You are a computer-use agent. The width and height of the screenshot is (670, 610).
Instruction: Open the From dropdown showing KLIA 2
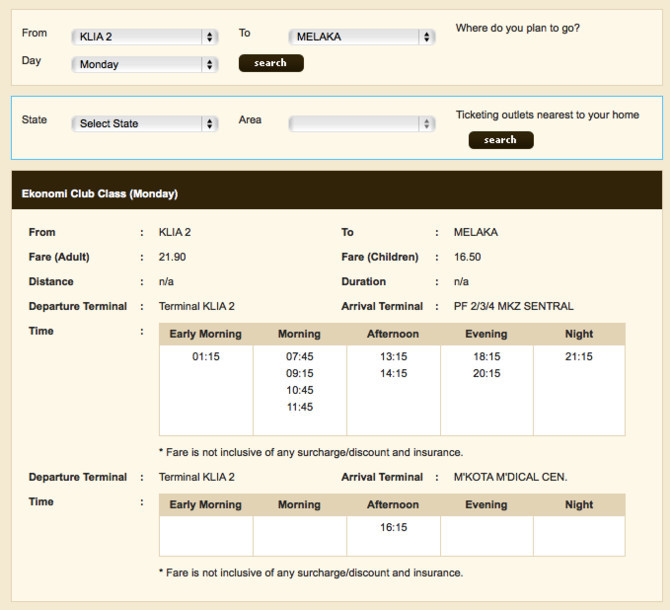[x=144, y=37]
